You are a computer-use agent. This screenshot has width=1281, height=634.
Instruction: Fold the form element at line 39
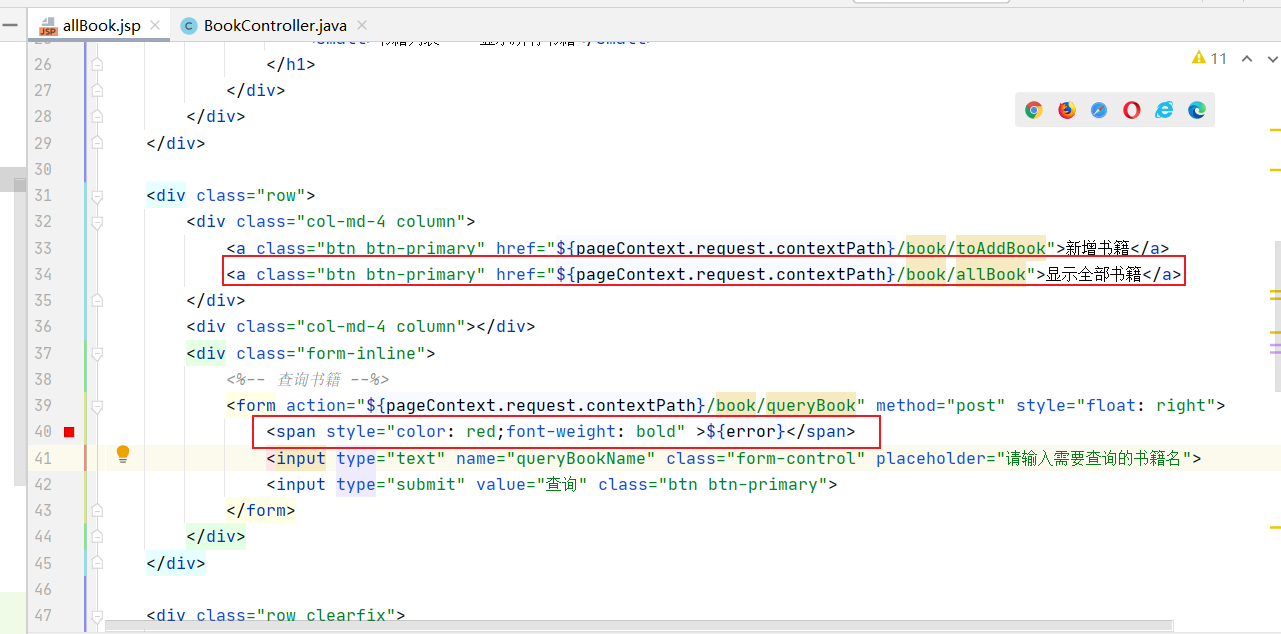97,406
